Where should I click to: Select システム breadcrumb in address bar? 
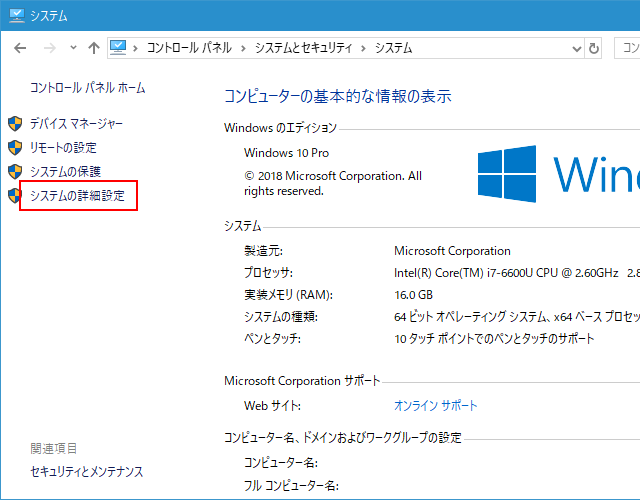393,48
